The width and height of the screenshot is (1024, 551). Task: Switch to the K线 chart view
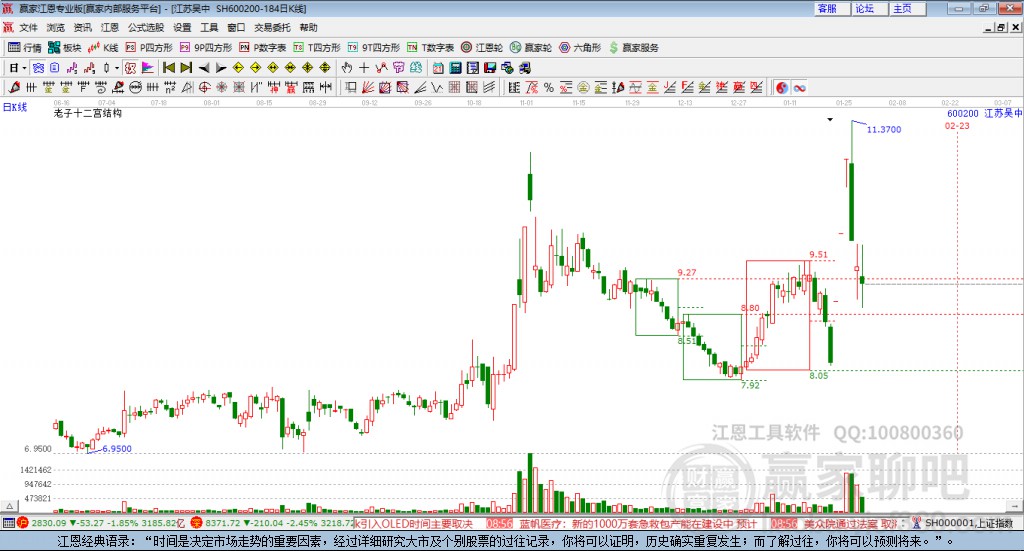pos(103,48)
